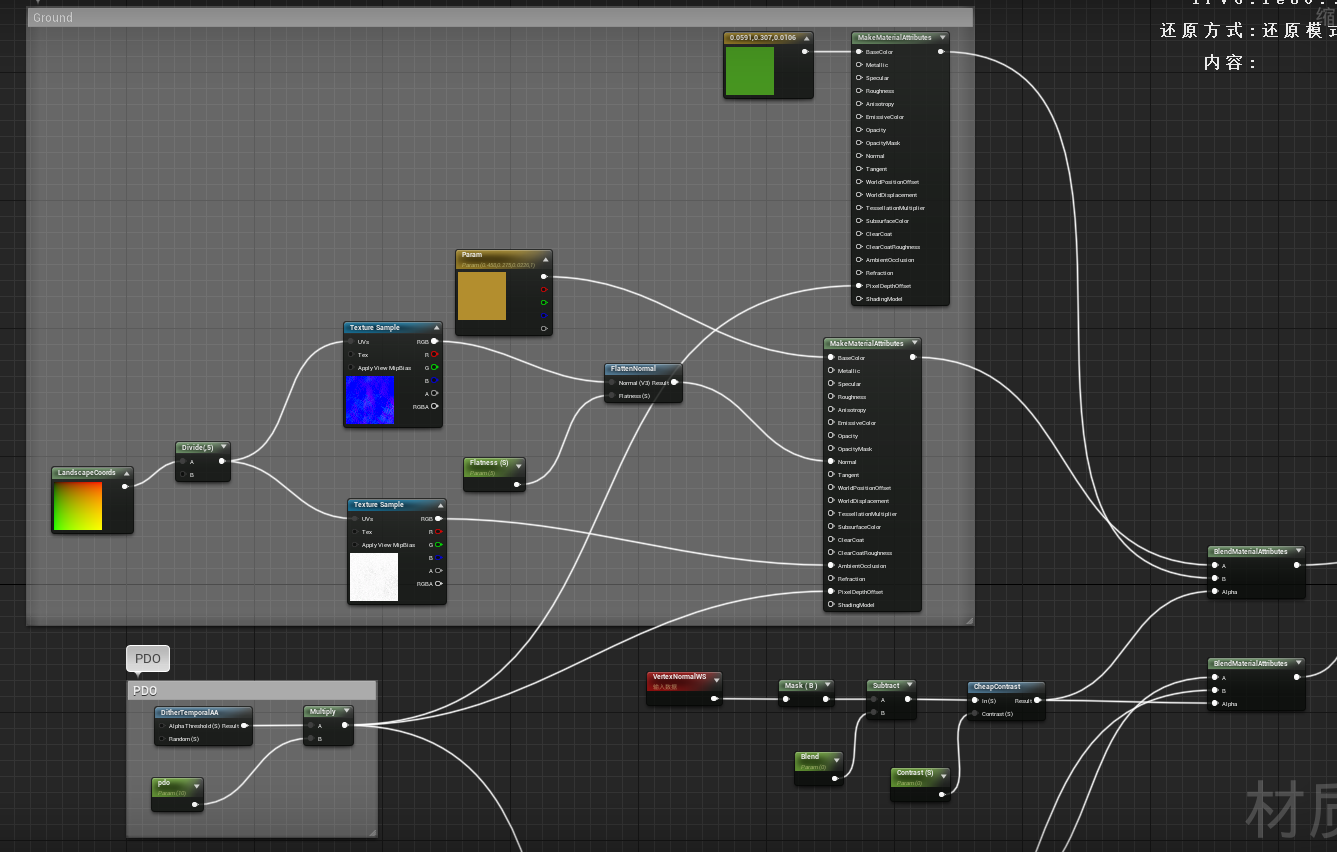Click the output pin of lower MakeMaterialAttributes
Image resolution: width=1337 pixels, height=852 pixels.
[x=912, y=357]
